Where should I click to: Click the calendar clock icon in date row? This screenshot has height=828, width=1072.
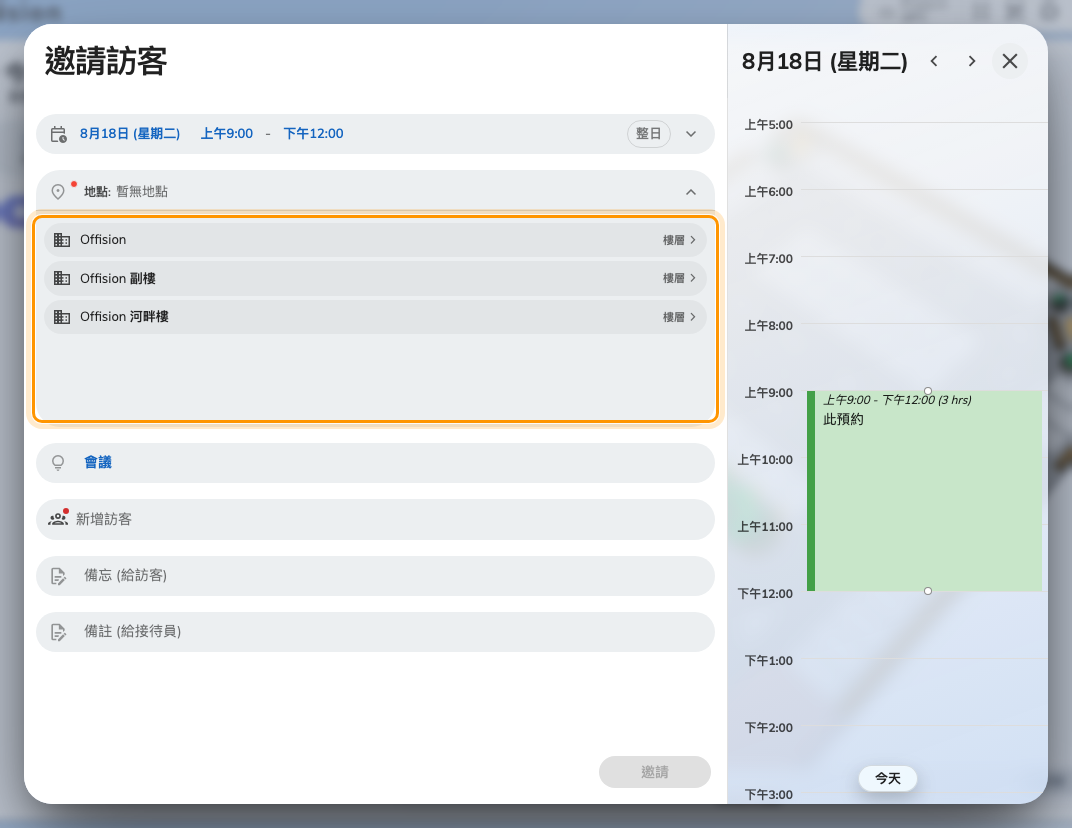[x=59, y=134]
